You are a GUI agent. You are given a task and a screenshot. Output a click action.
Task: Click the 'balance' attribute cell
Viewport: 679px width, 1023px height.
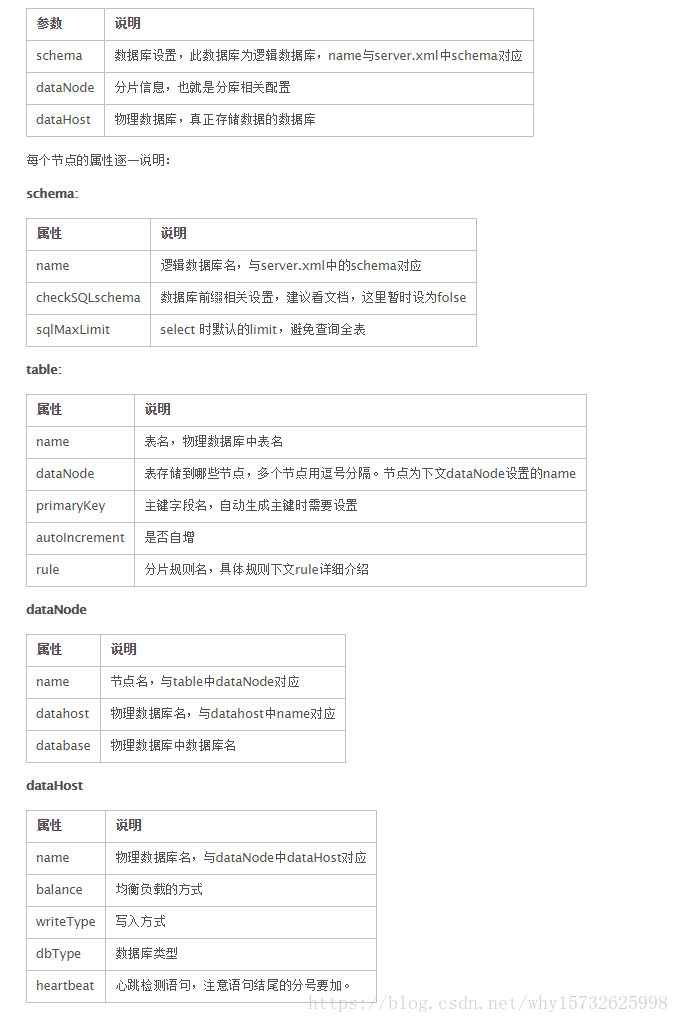pyautogui.click(x=66, y=890)
